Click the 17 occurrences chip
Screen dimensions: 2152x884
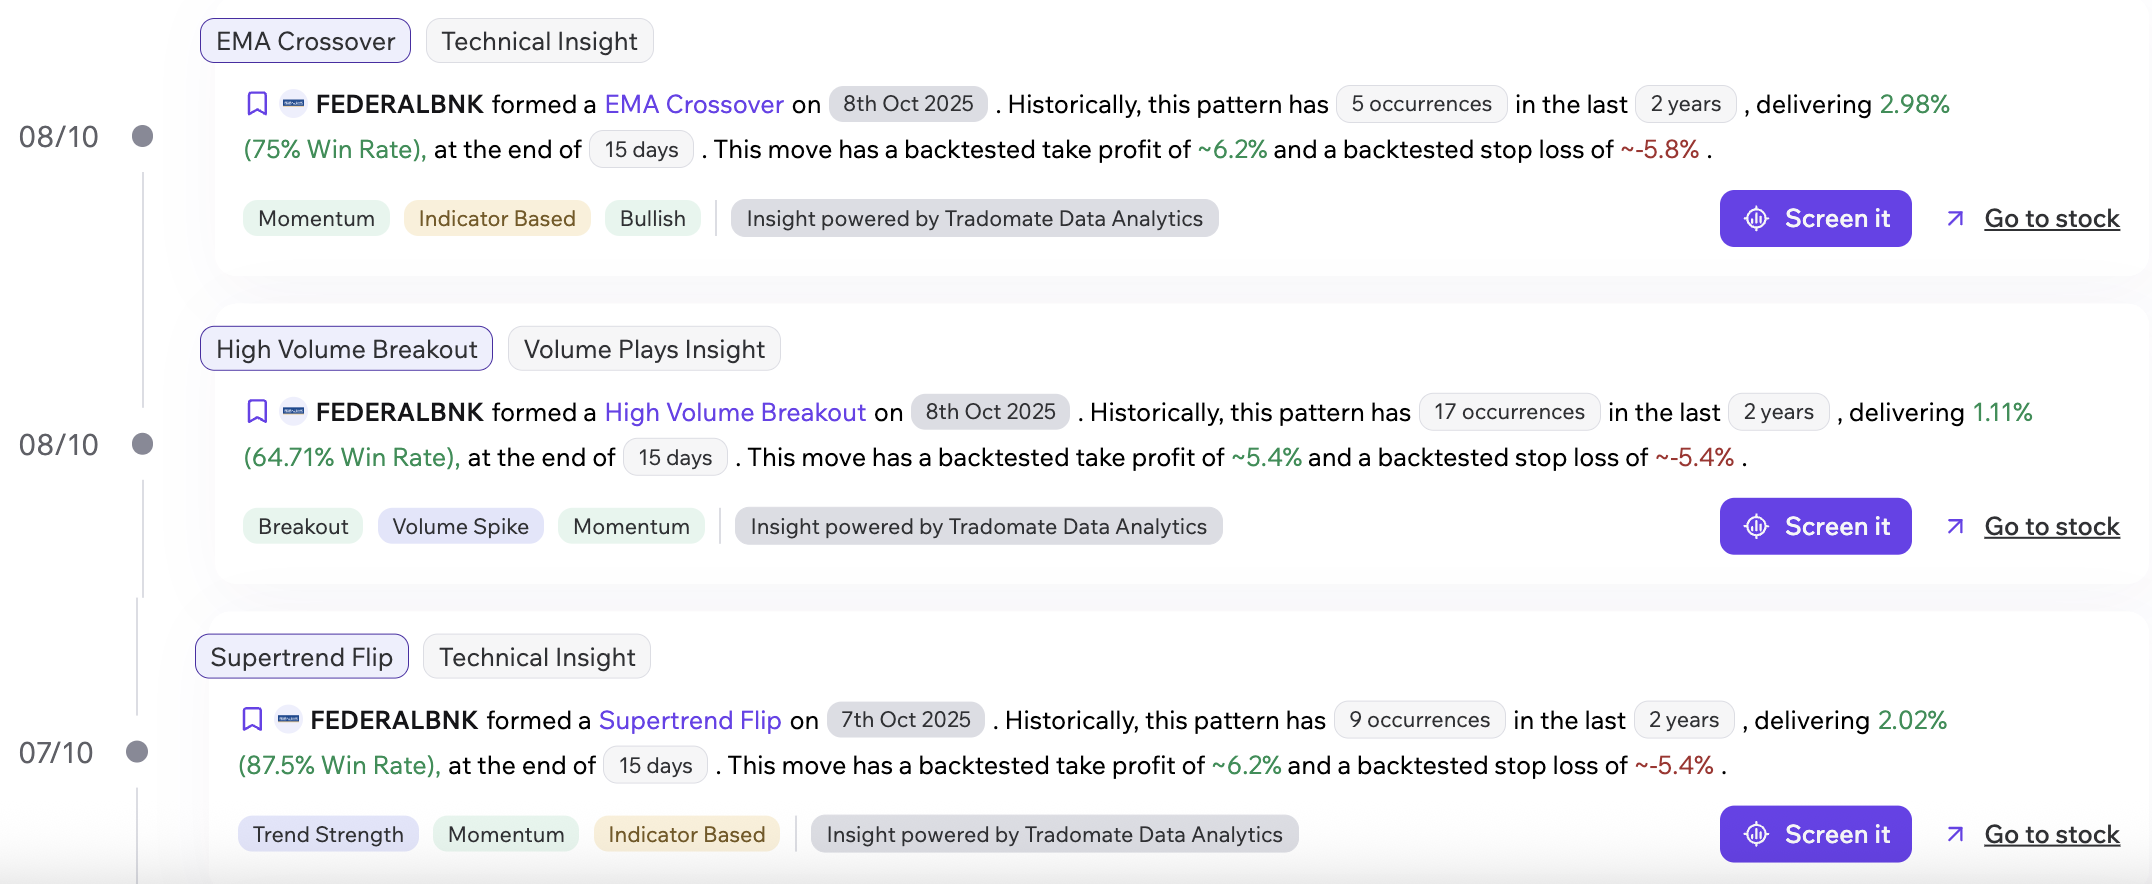point(1509,412)
